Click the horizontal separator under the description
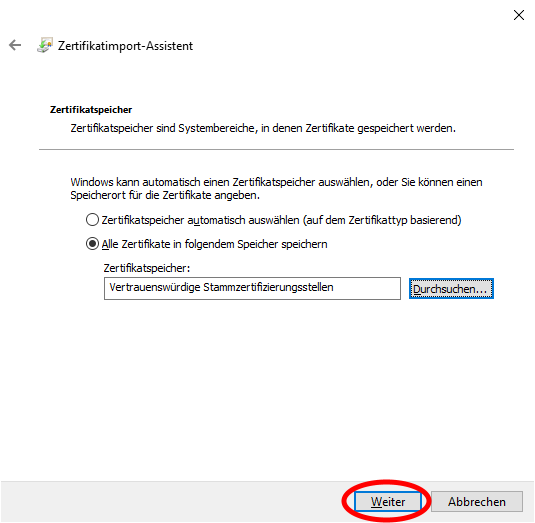Screen dimensions: 535x523 tap(276, 149)
